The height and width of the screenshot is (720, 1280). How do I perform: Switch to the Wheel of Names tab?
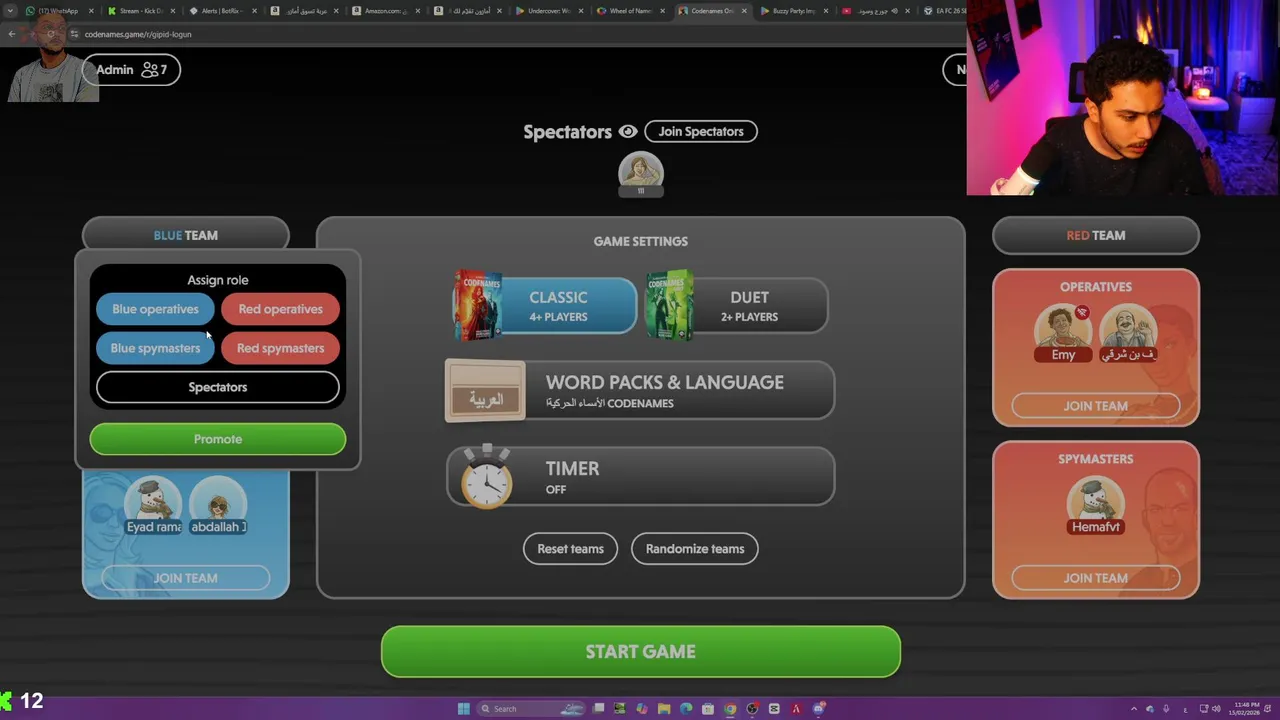tap(631, 11)
